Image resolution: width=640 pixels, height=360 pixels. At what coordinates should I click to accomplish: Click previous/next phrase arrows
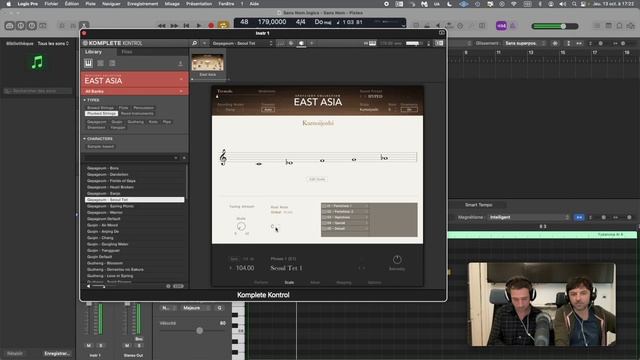pos(362,268)
